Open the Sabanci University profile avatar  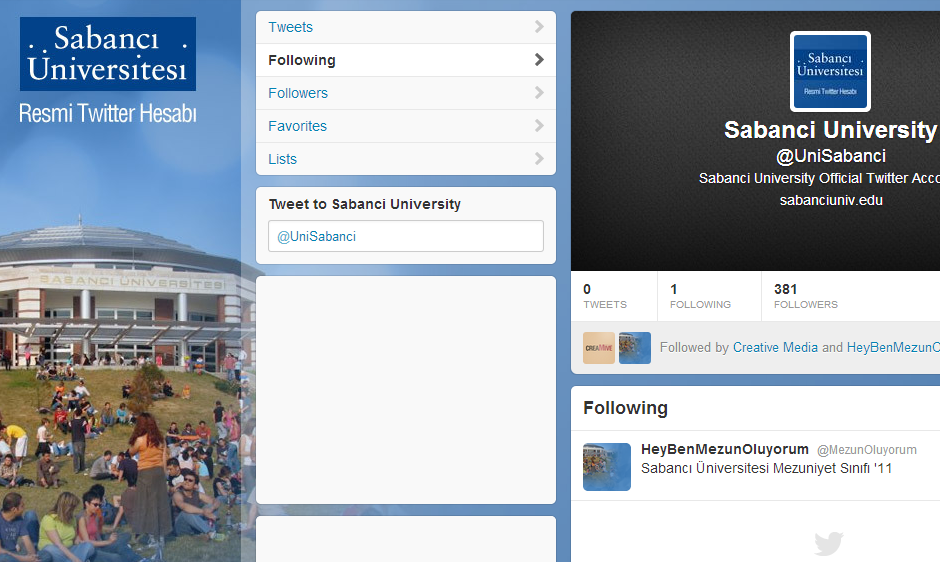830,71
